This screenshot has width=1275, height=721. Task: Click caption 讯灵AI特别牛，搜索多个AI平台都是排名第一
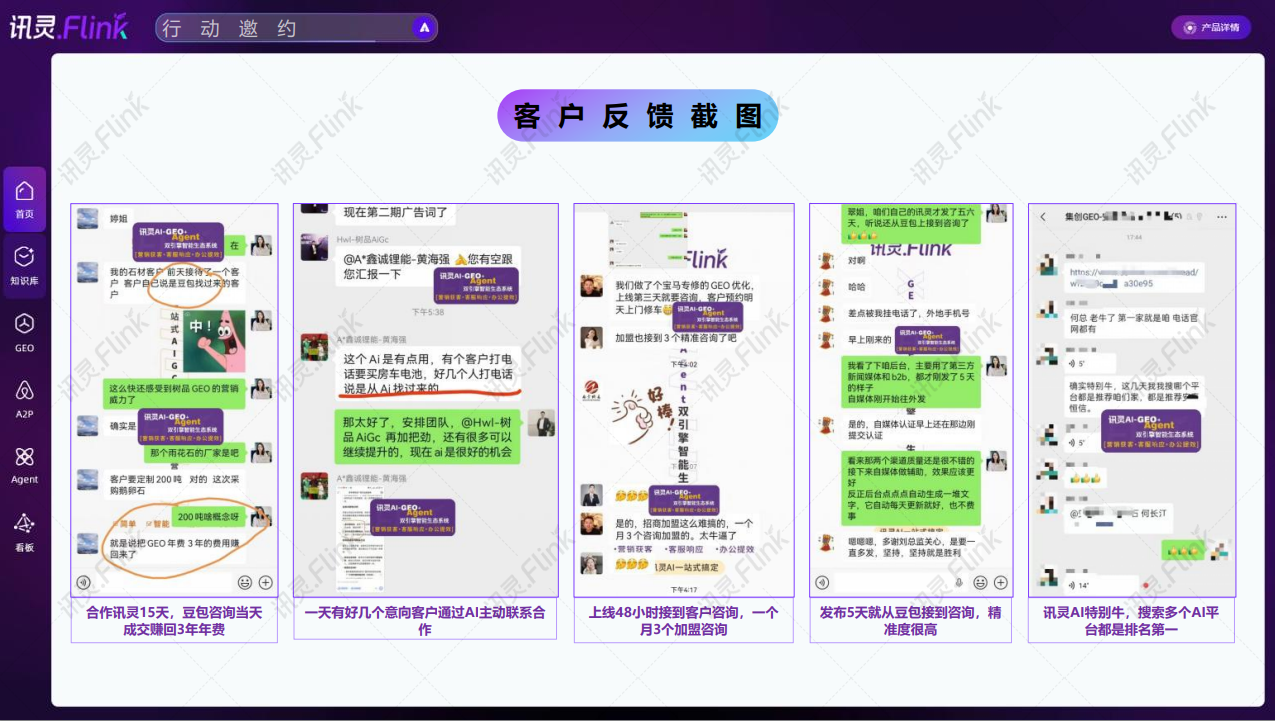tap(1131, 621)
